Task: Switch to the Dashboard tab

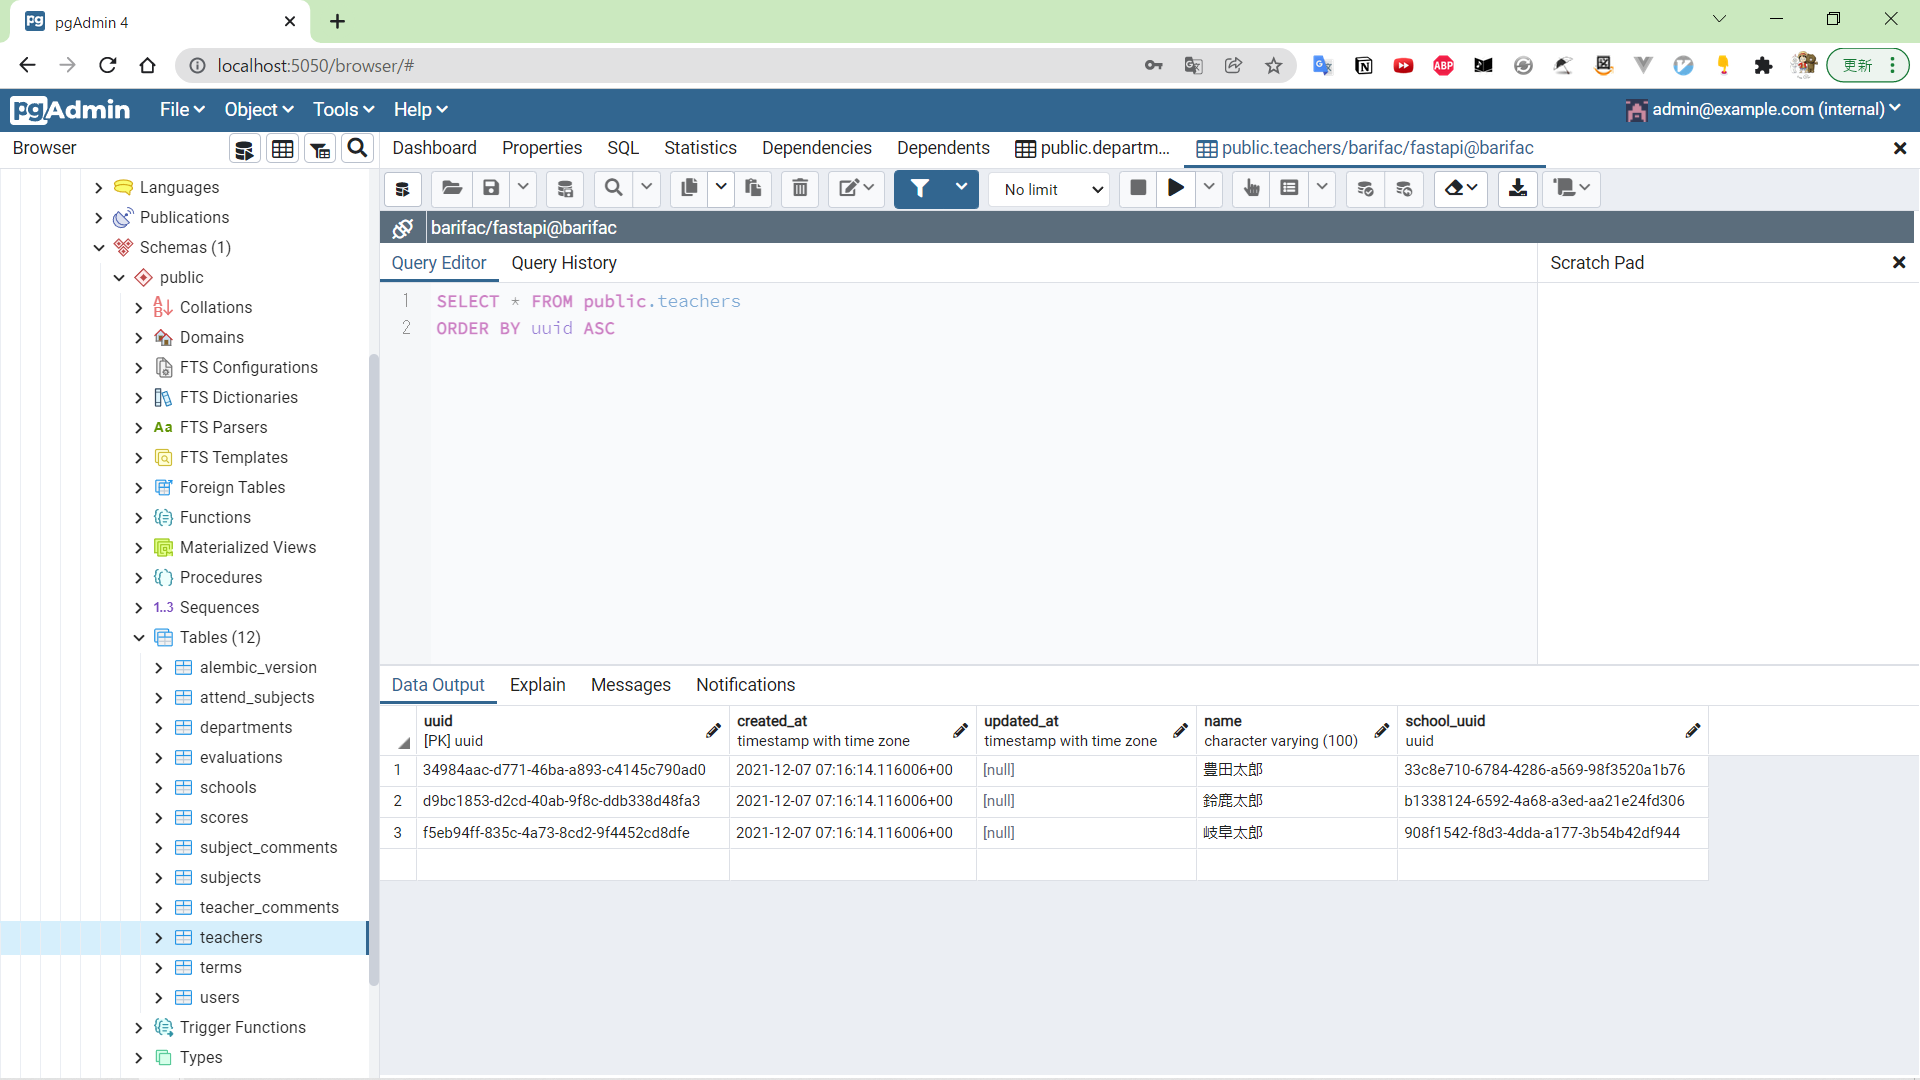Action: [x=434, y=148]
